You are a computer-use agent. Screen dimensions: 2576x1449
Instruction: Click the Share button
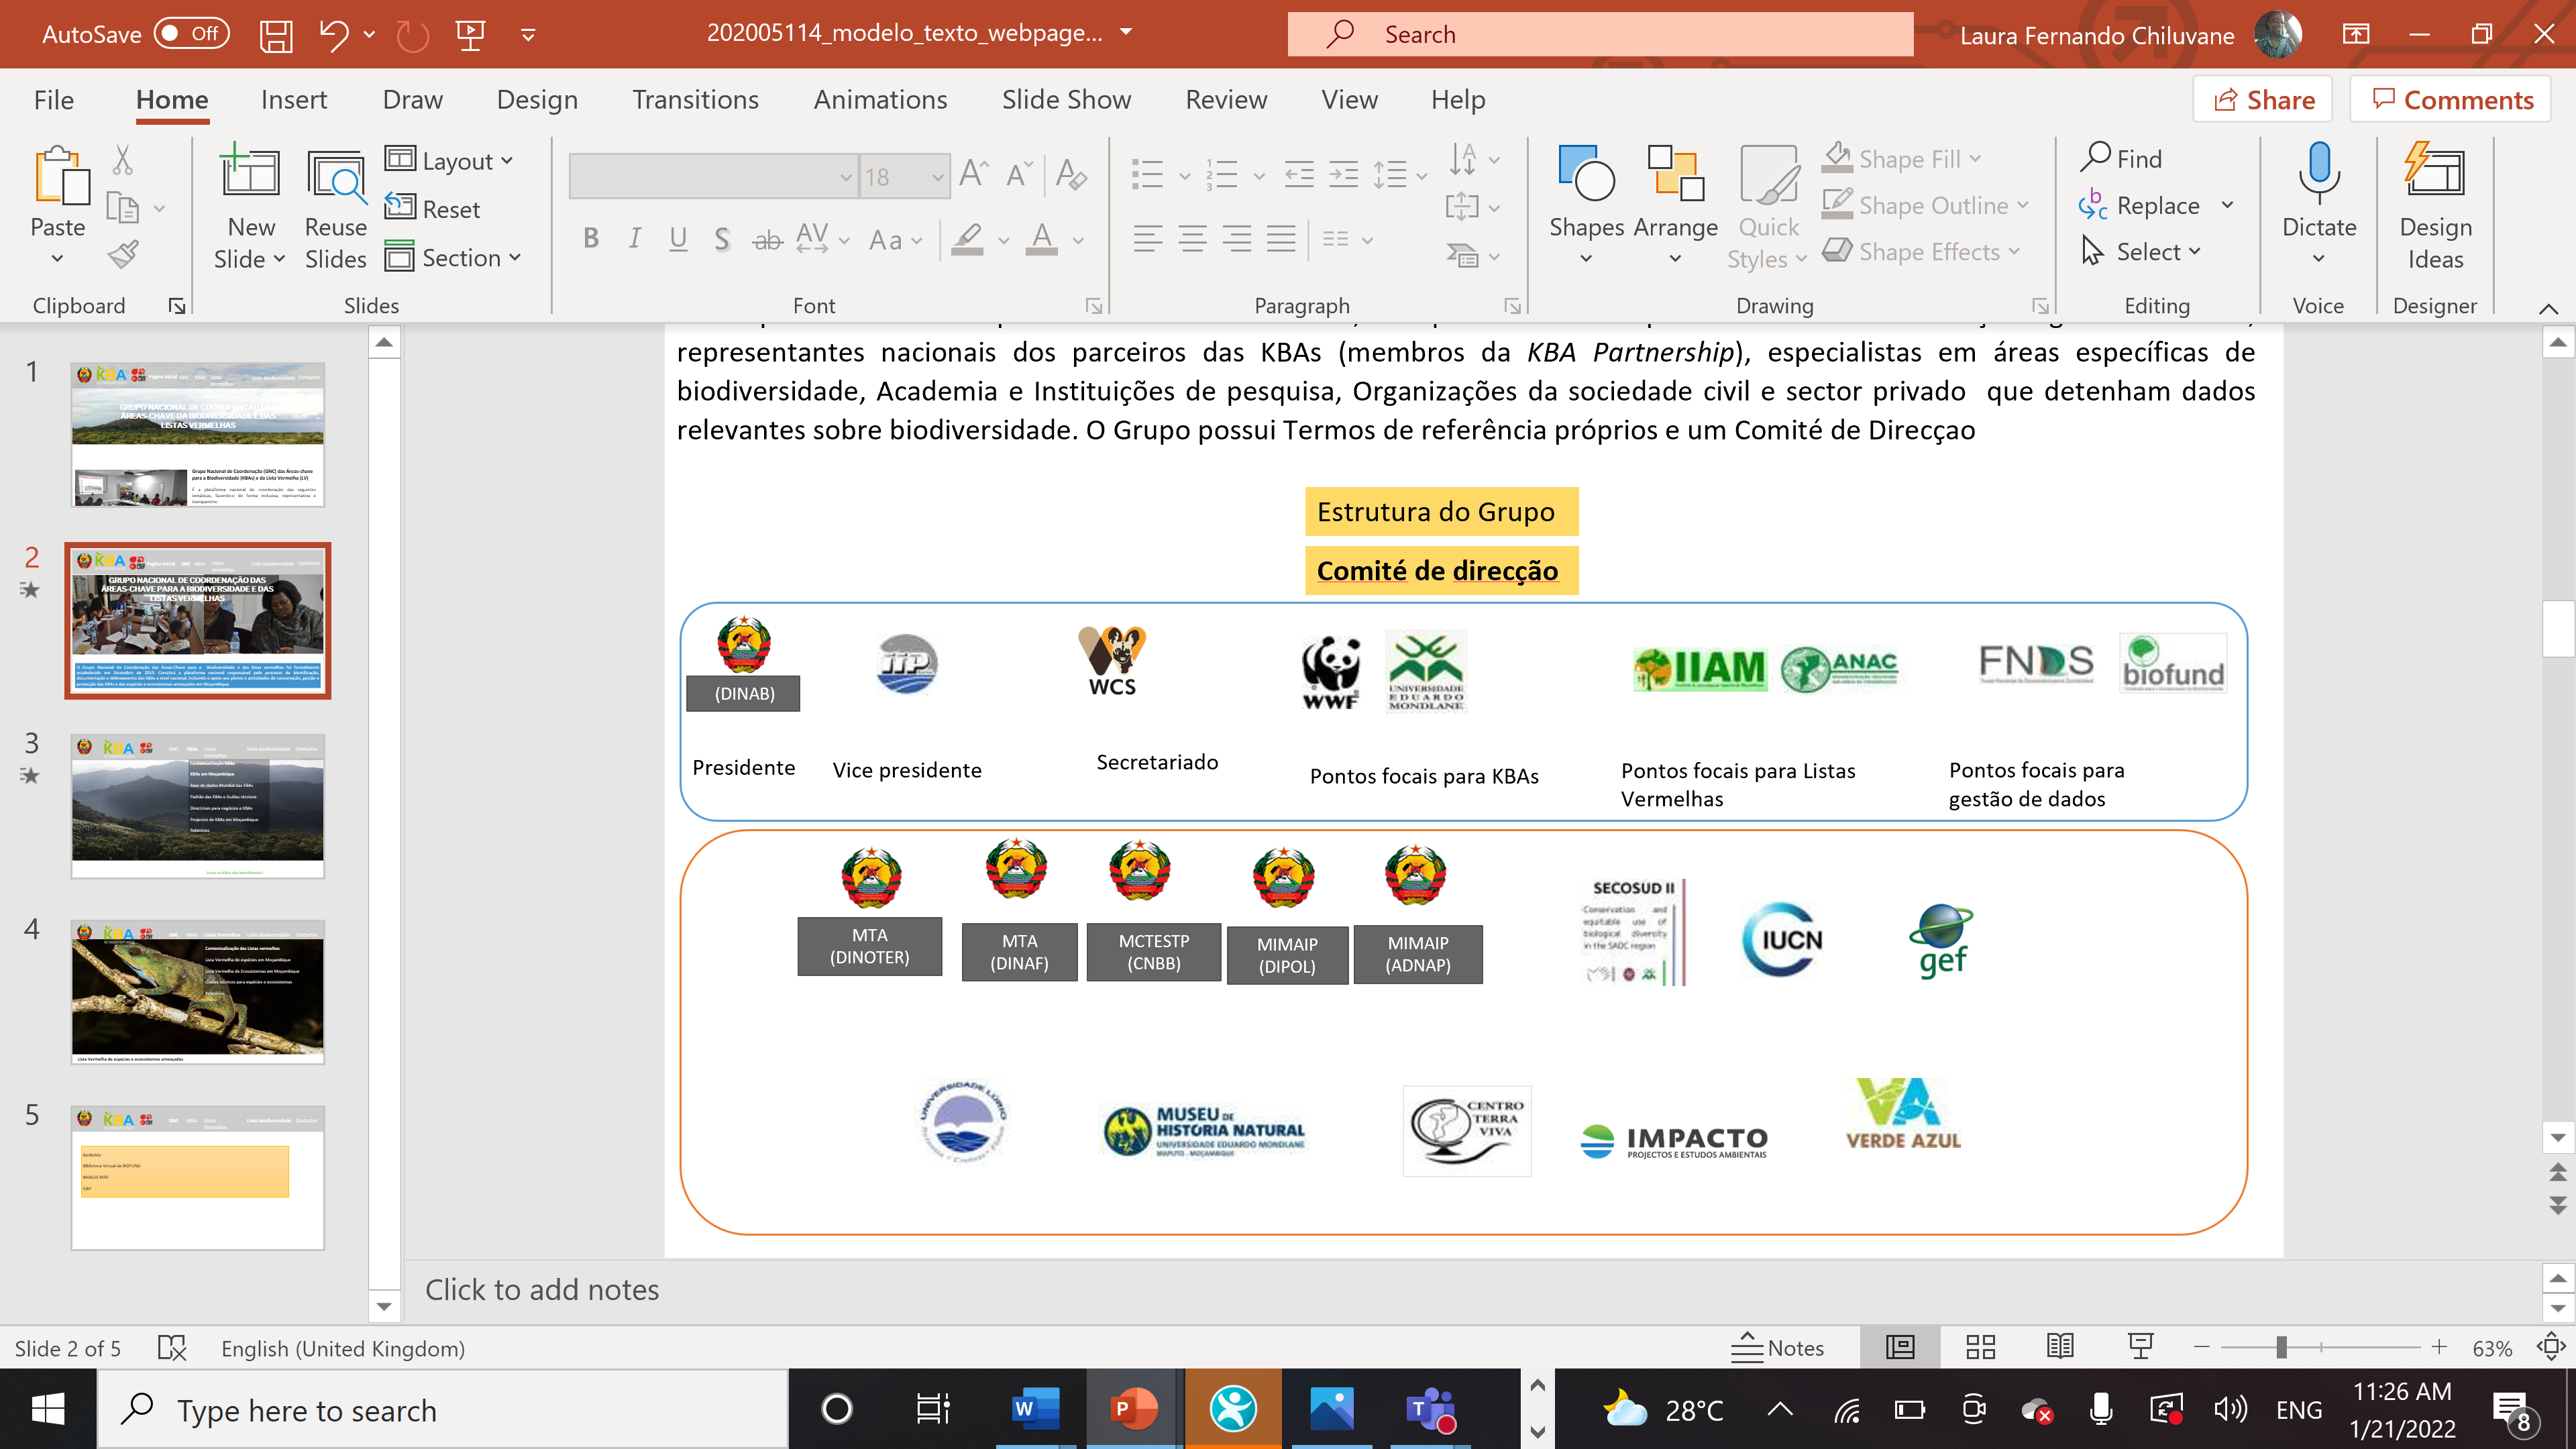[x=2263, y=100]
